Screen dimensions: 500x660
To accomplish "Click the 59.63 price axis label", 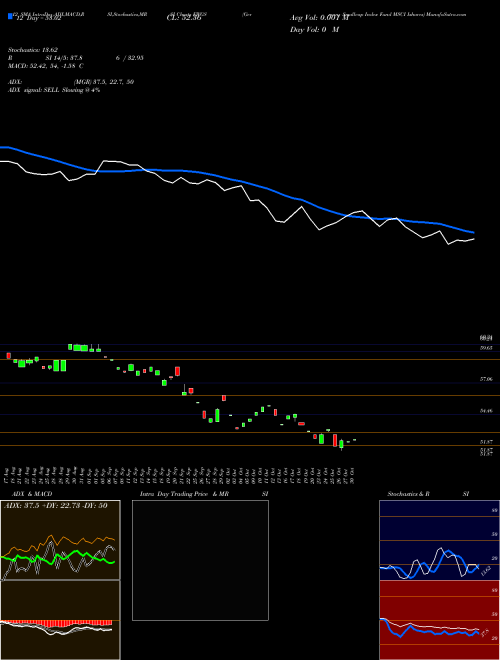I will (x=487, y=348).
